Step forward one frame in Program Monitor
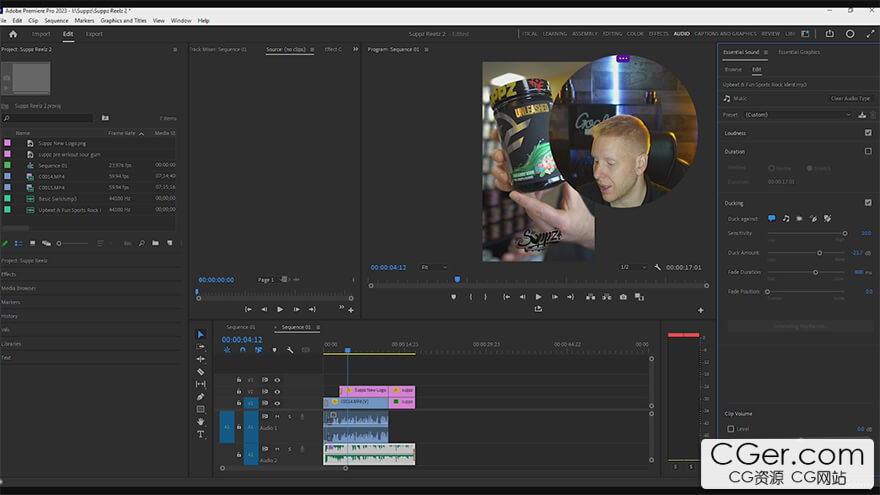The image size is (880, 495). click(x=554, y=297)
